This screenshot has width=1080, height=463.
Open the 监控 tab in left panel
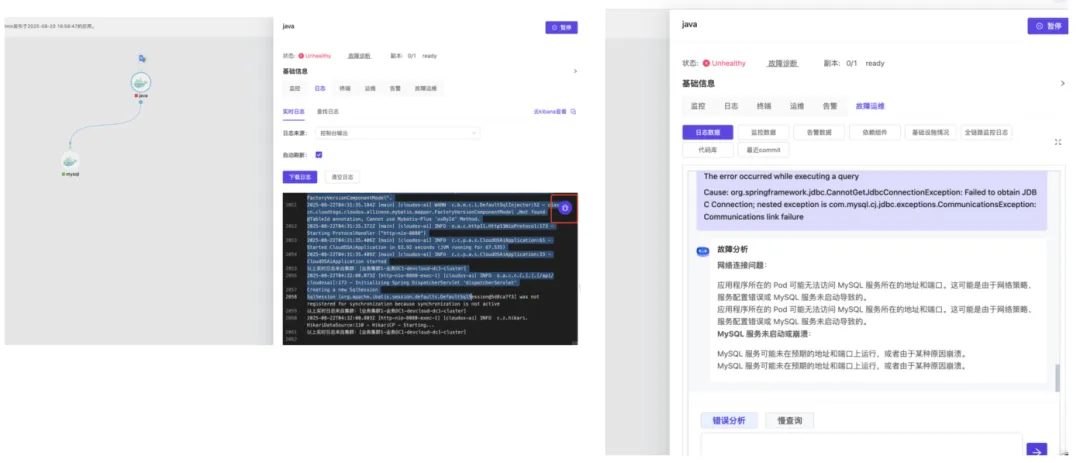click(295, 88)
